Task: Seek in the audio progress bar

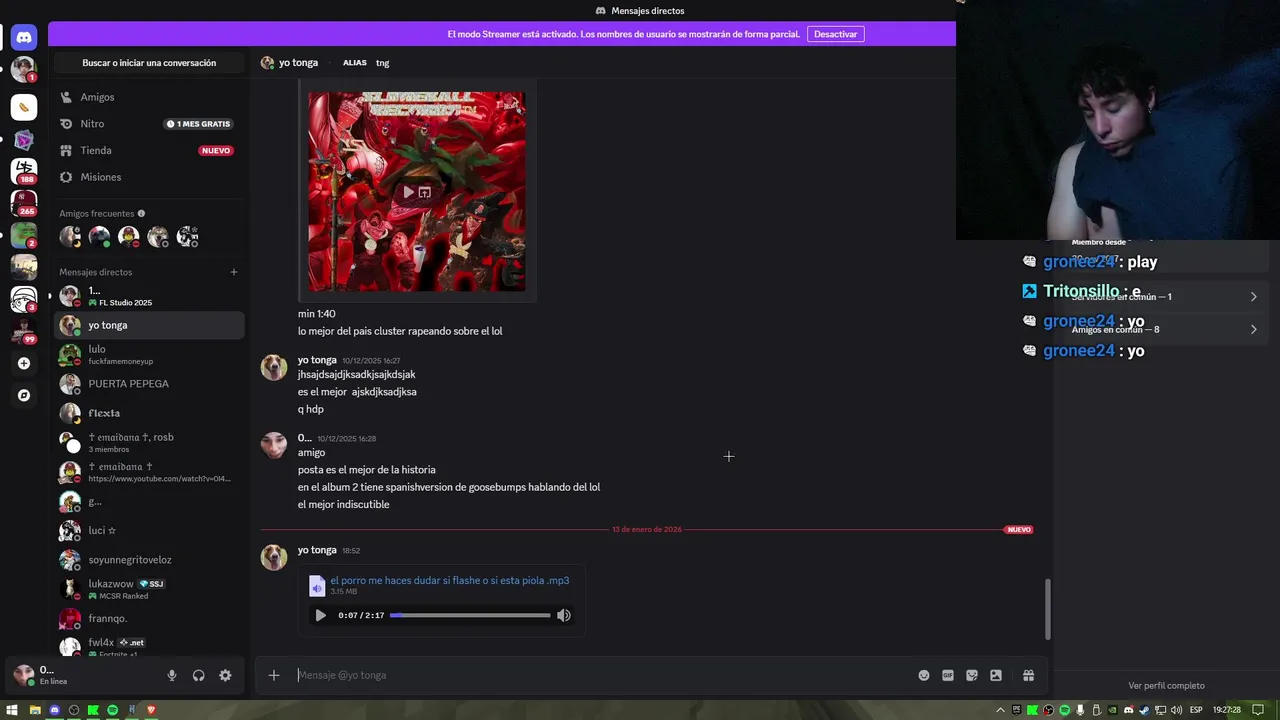Action: click(x=470, y=615)
